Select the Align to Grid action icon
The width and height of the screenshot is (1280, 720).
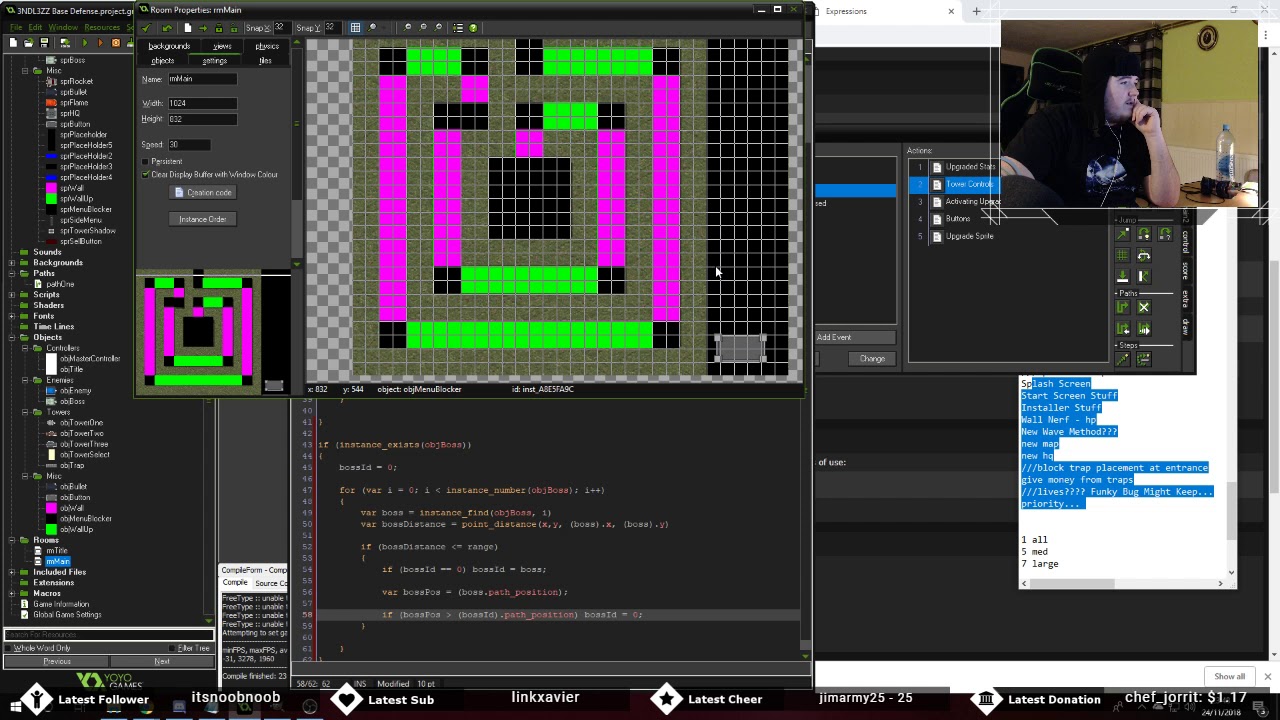coord(1122,255)
